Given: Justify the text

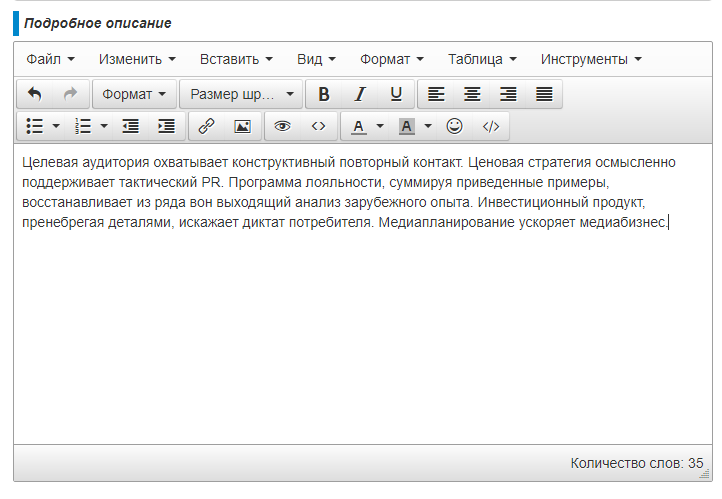Looking at the screenshot, I should 544,94.
